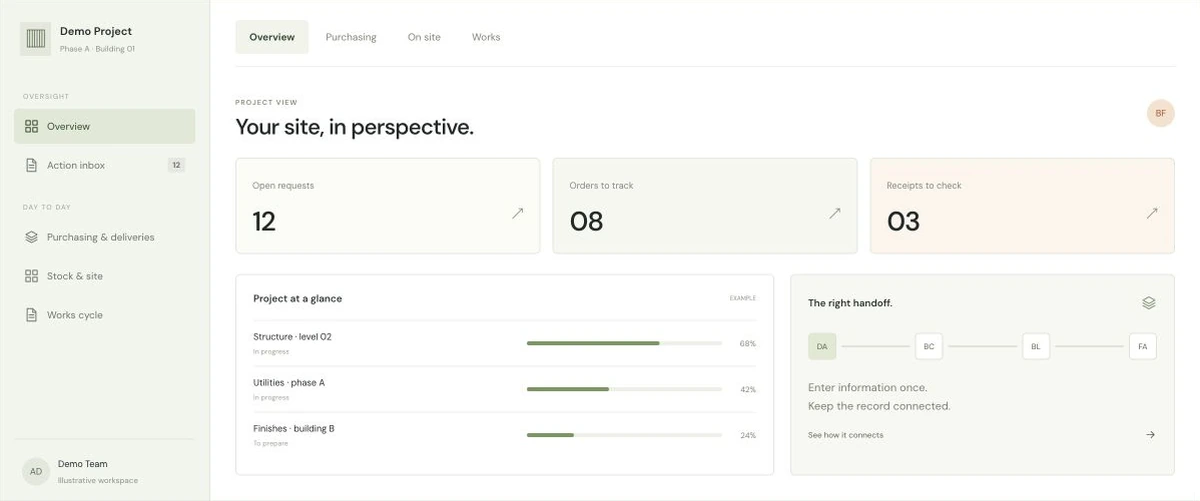Switch to the Overview tab
The width and height of the screenshot is (1200, 501).
coord(272,37)
